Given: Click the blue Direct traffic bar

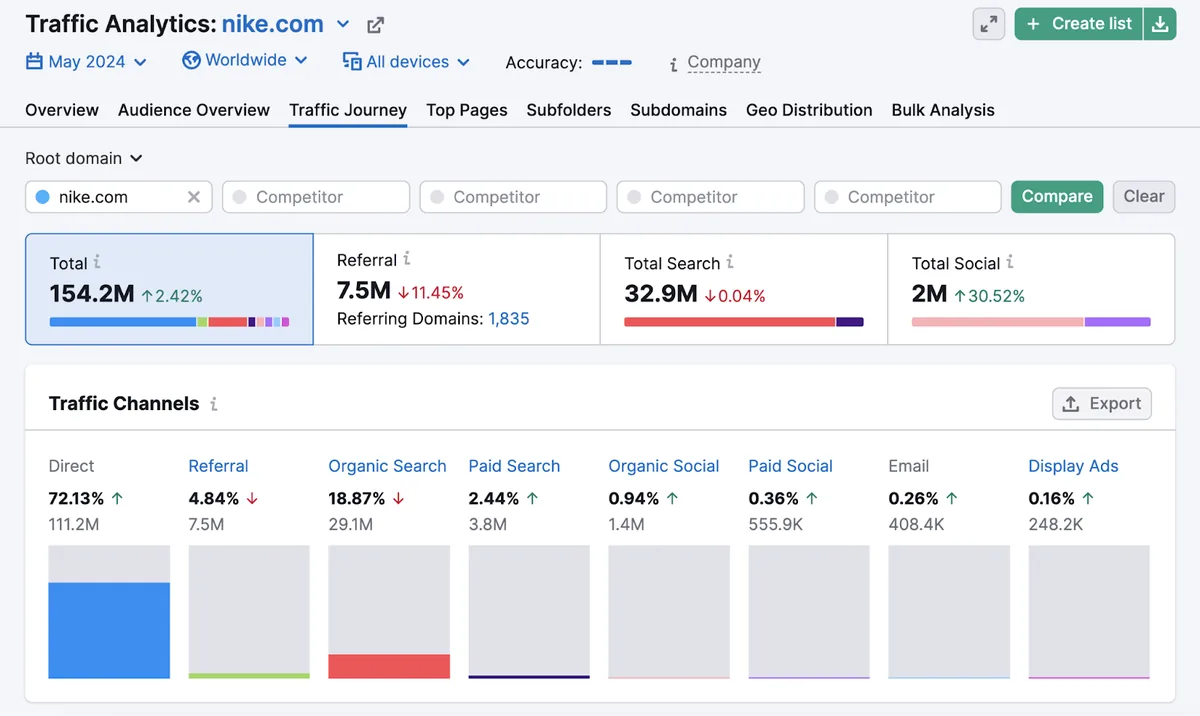Looking at the screenshot, I should pos(109,630).
